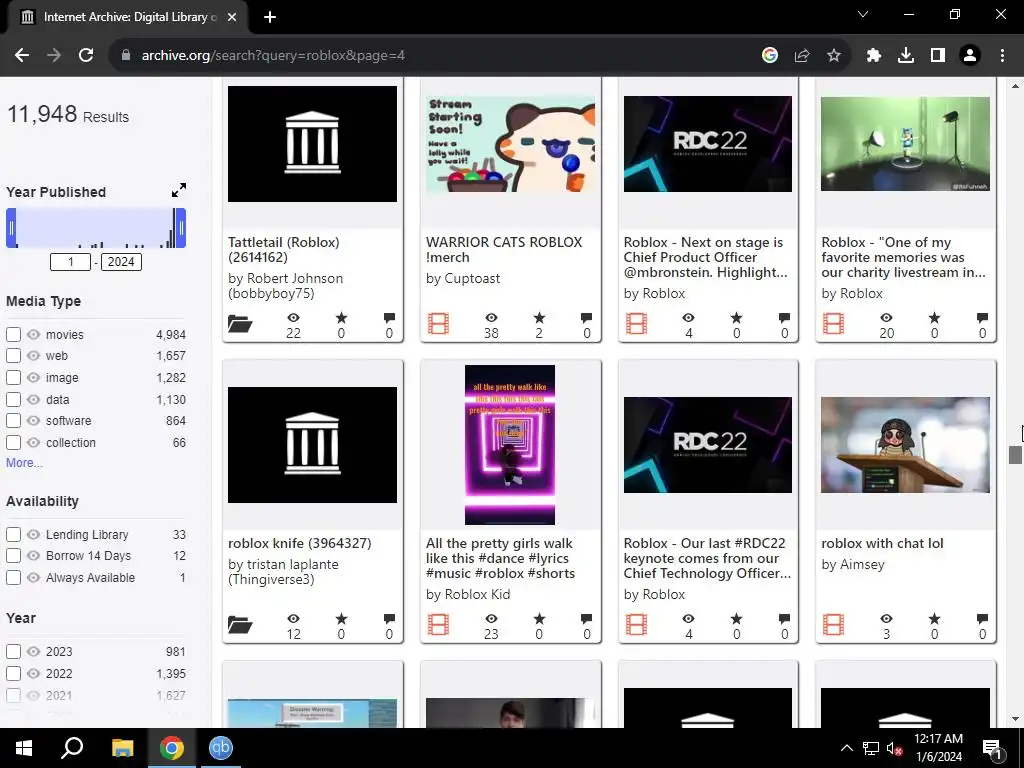The width and height of the screenshot is (1024, 768).
Task: Click the start year input field
Action: coord(71,262)
